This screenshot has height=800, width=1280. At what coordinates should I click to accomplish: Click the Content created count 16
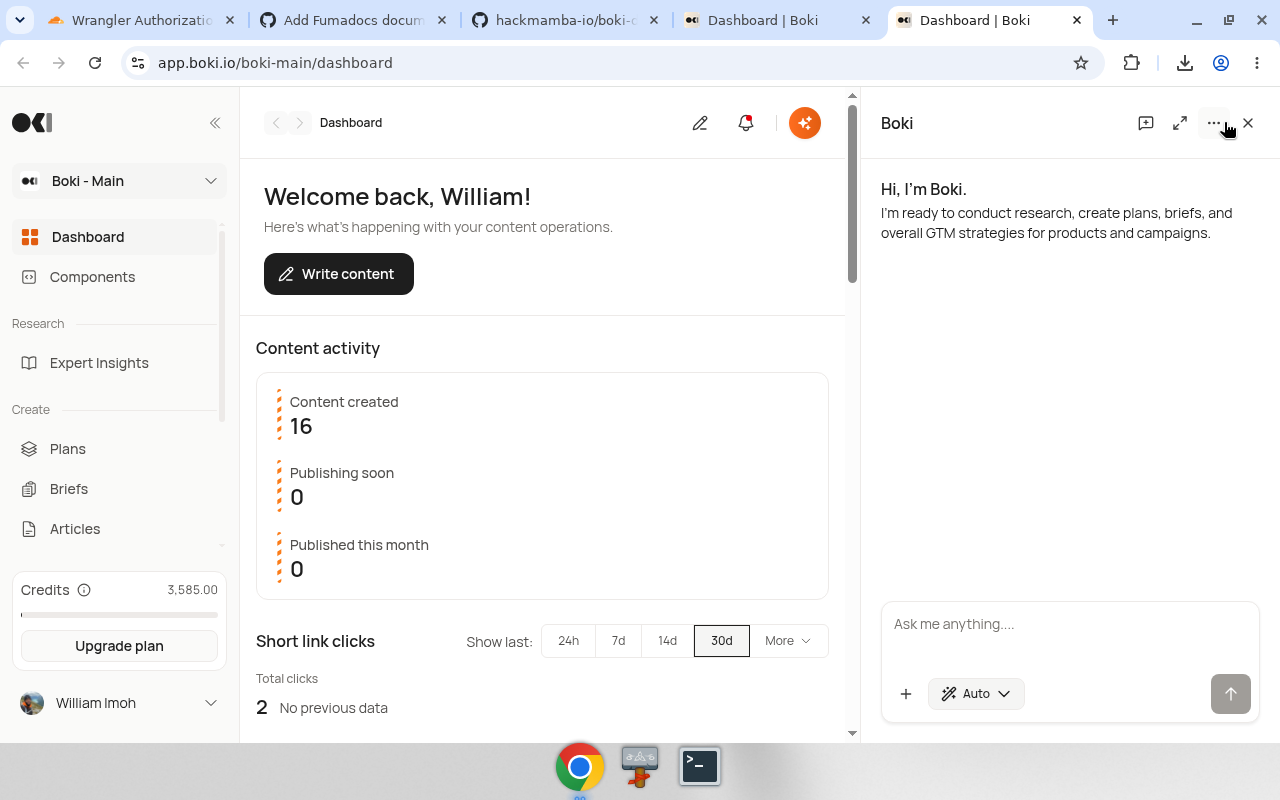[x=301, y=426]
